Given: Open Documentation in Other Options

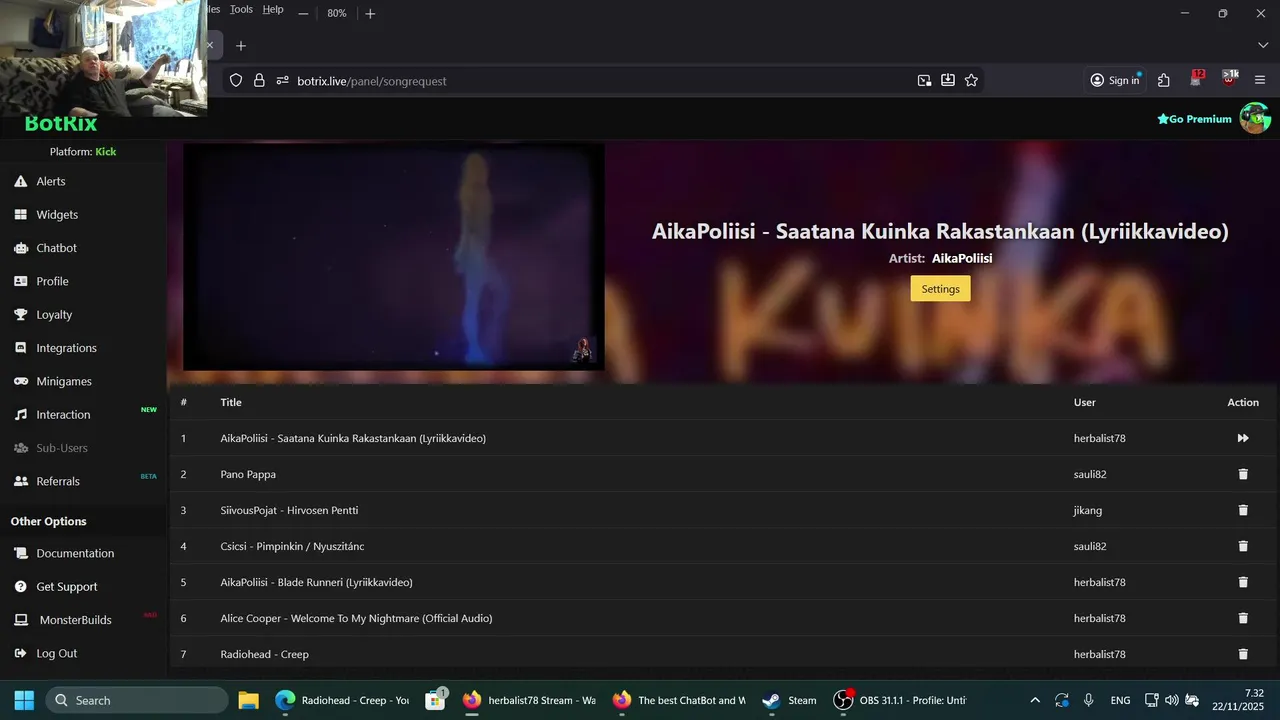Looking at the screenshot, I should point(75,553).
